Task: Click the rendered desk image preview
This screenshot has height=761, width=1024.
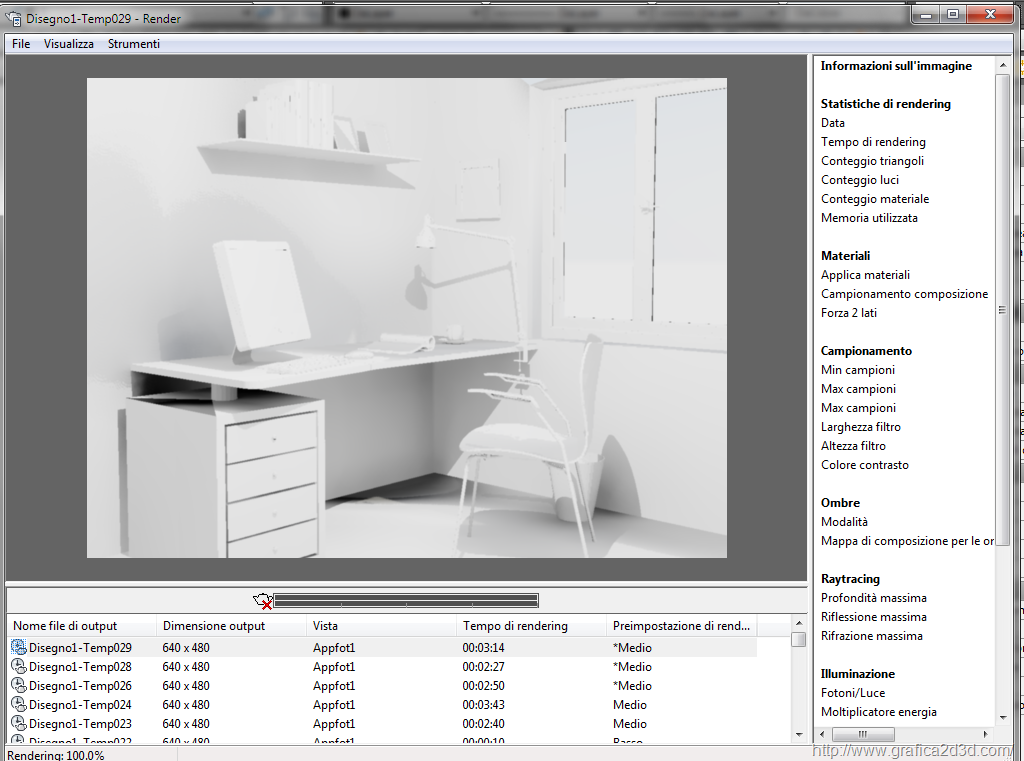Action: tap(406, 318)
